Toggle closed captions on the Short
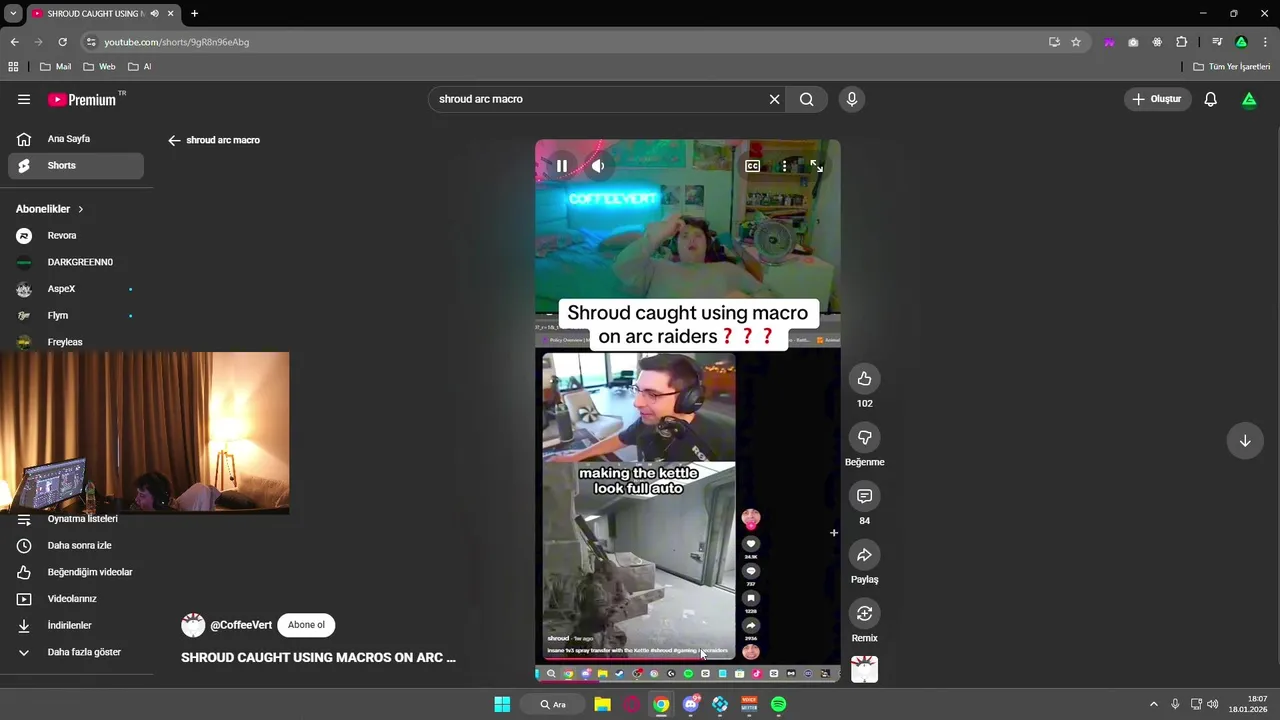Screen dimensions: 1280x720 (x=753, y=166)
